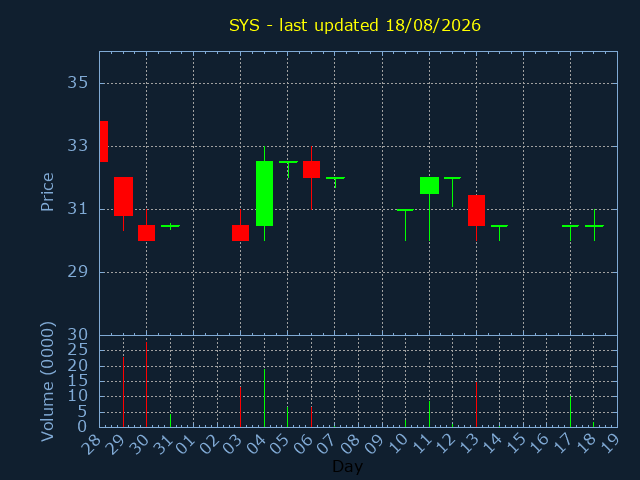This screenshot has height=480, width=640.
Task: Click day-axis label 09
Action: (x=374, y=444)
